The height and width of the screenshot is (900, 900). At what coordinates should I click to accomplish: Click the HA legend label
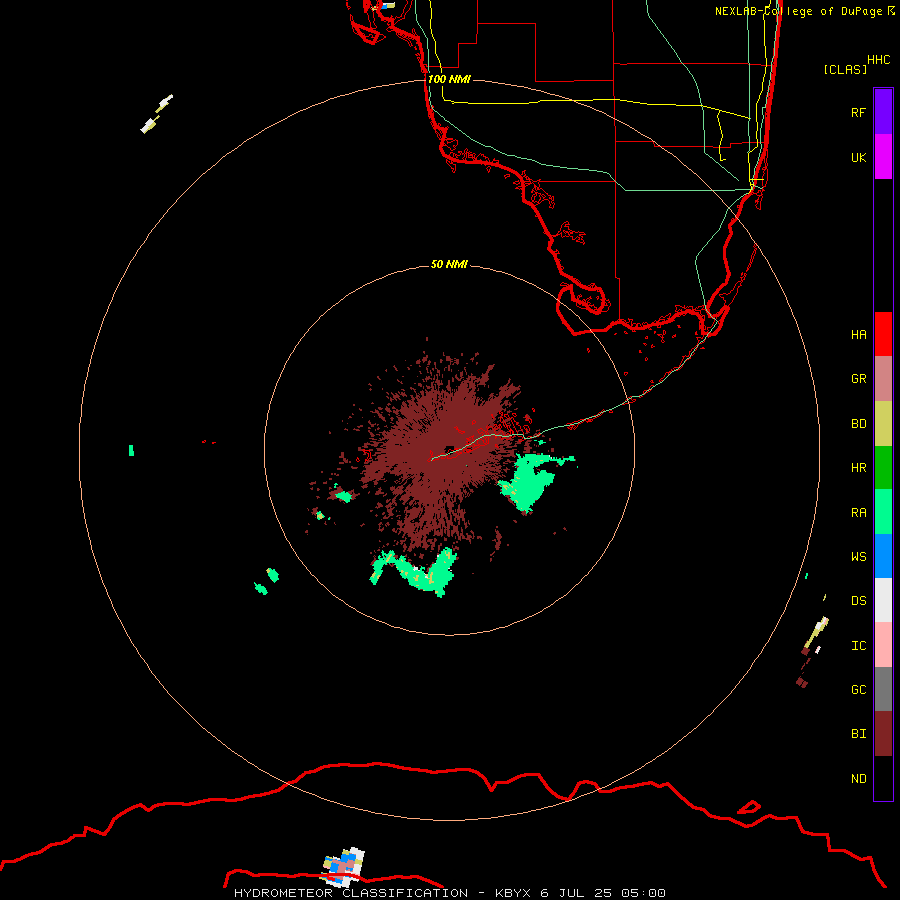coord(858,334)
